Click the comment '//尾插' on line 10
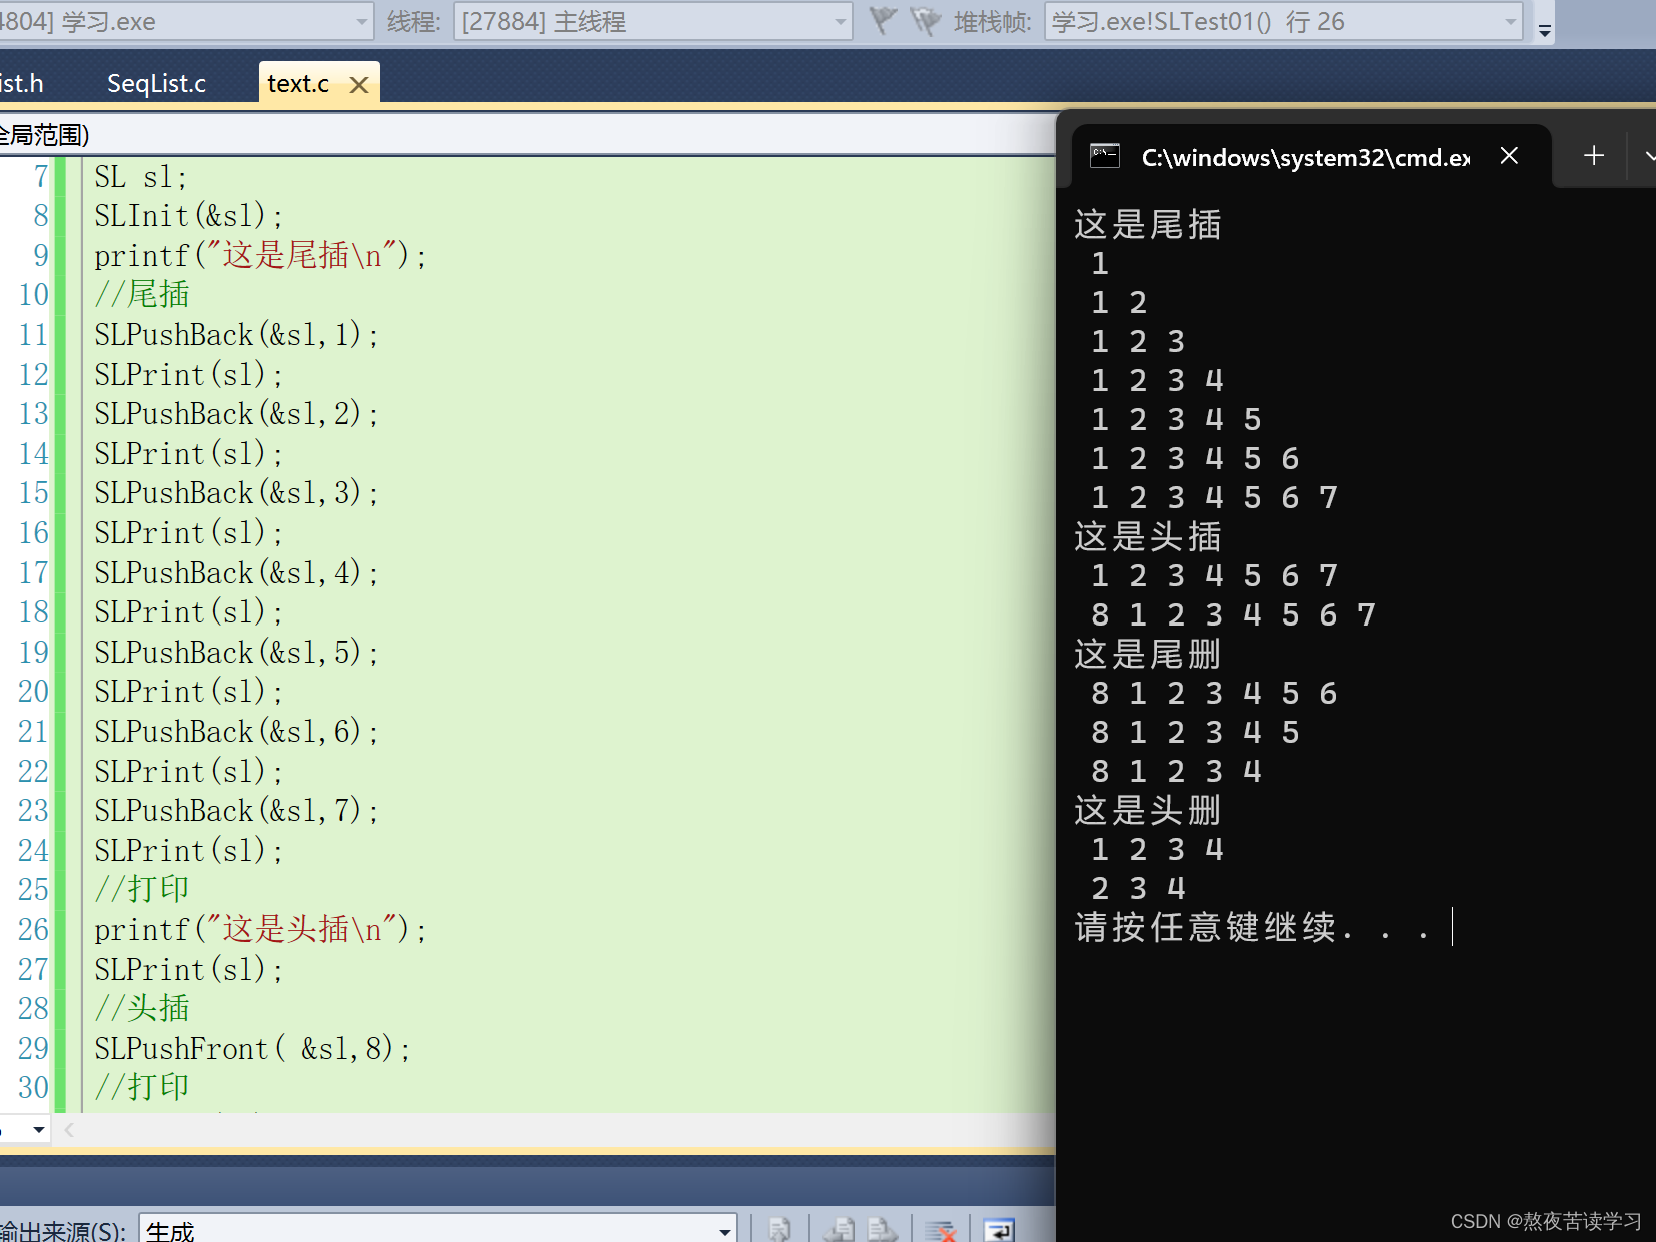The height and width of the screenshot is (1242, 1656). pyautogui.click(x=141, y=295)
